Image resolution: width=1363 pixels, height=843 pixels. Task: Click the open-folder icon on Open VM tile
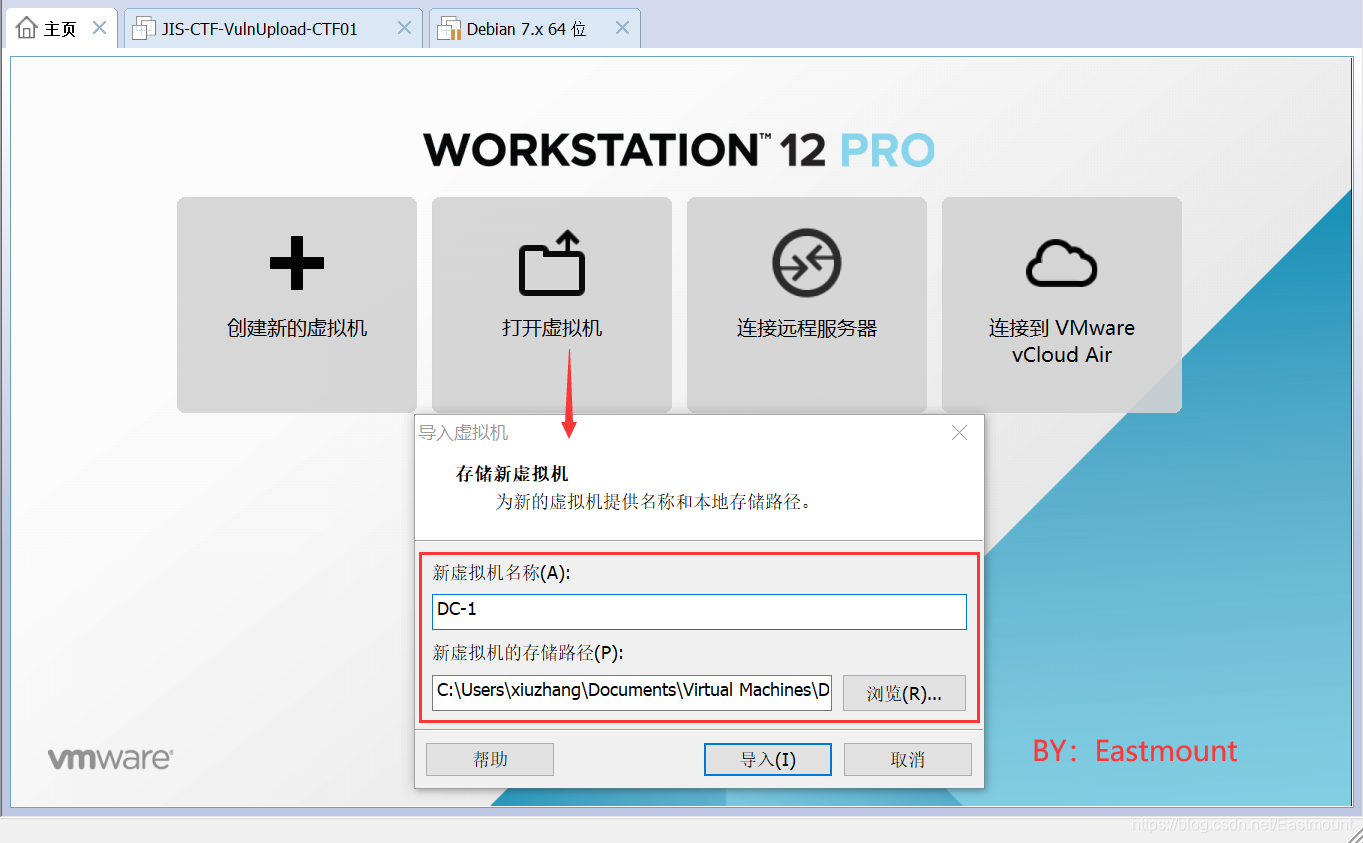(552, 263)
